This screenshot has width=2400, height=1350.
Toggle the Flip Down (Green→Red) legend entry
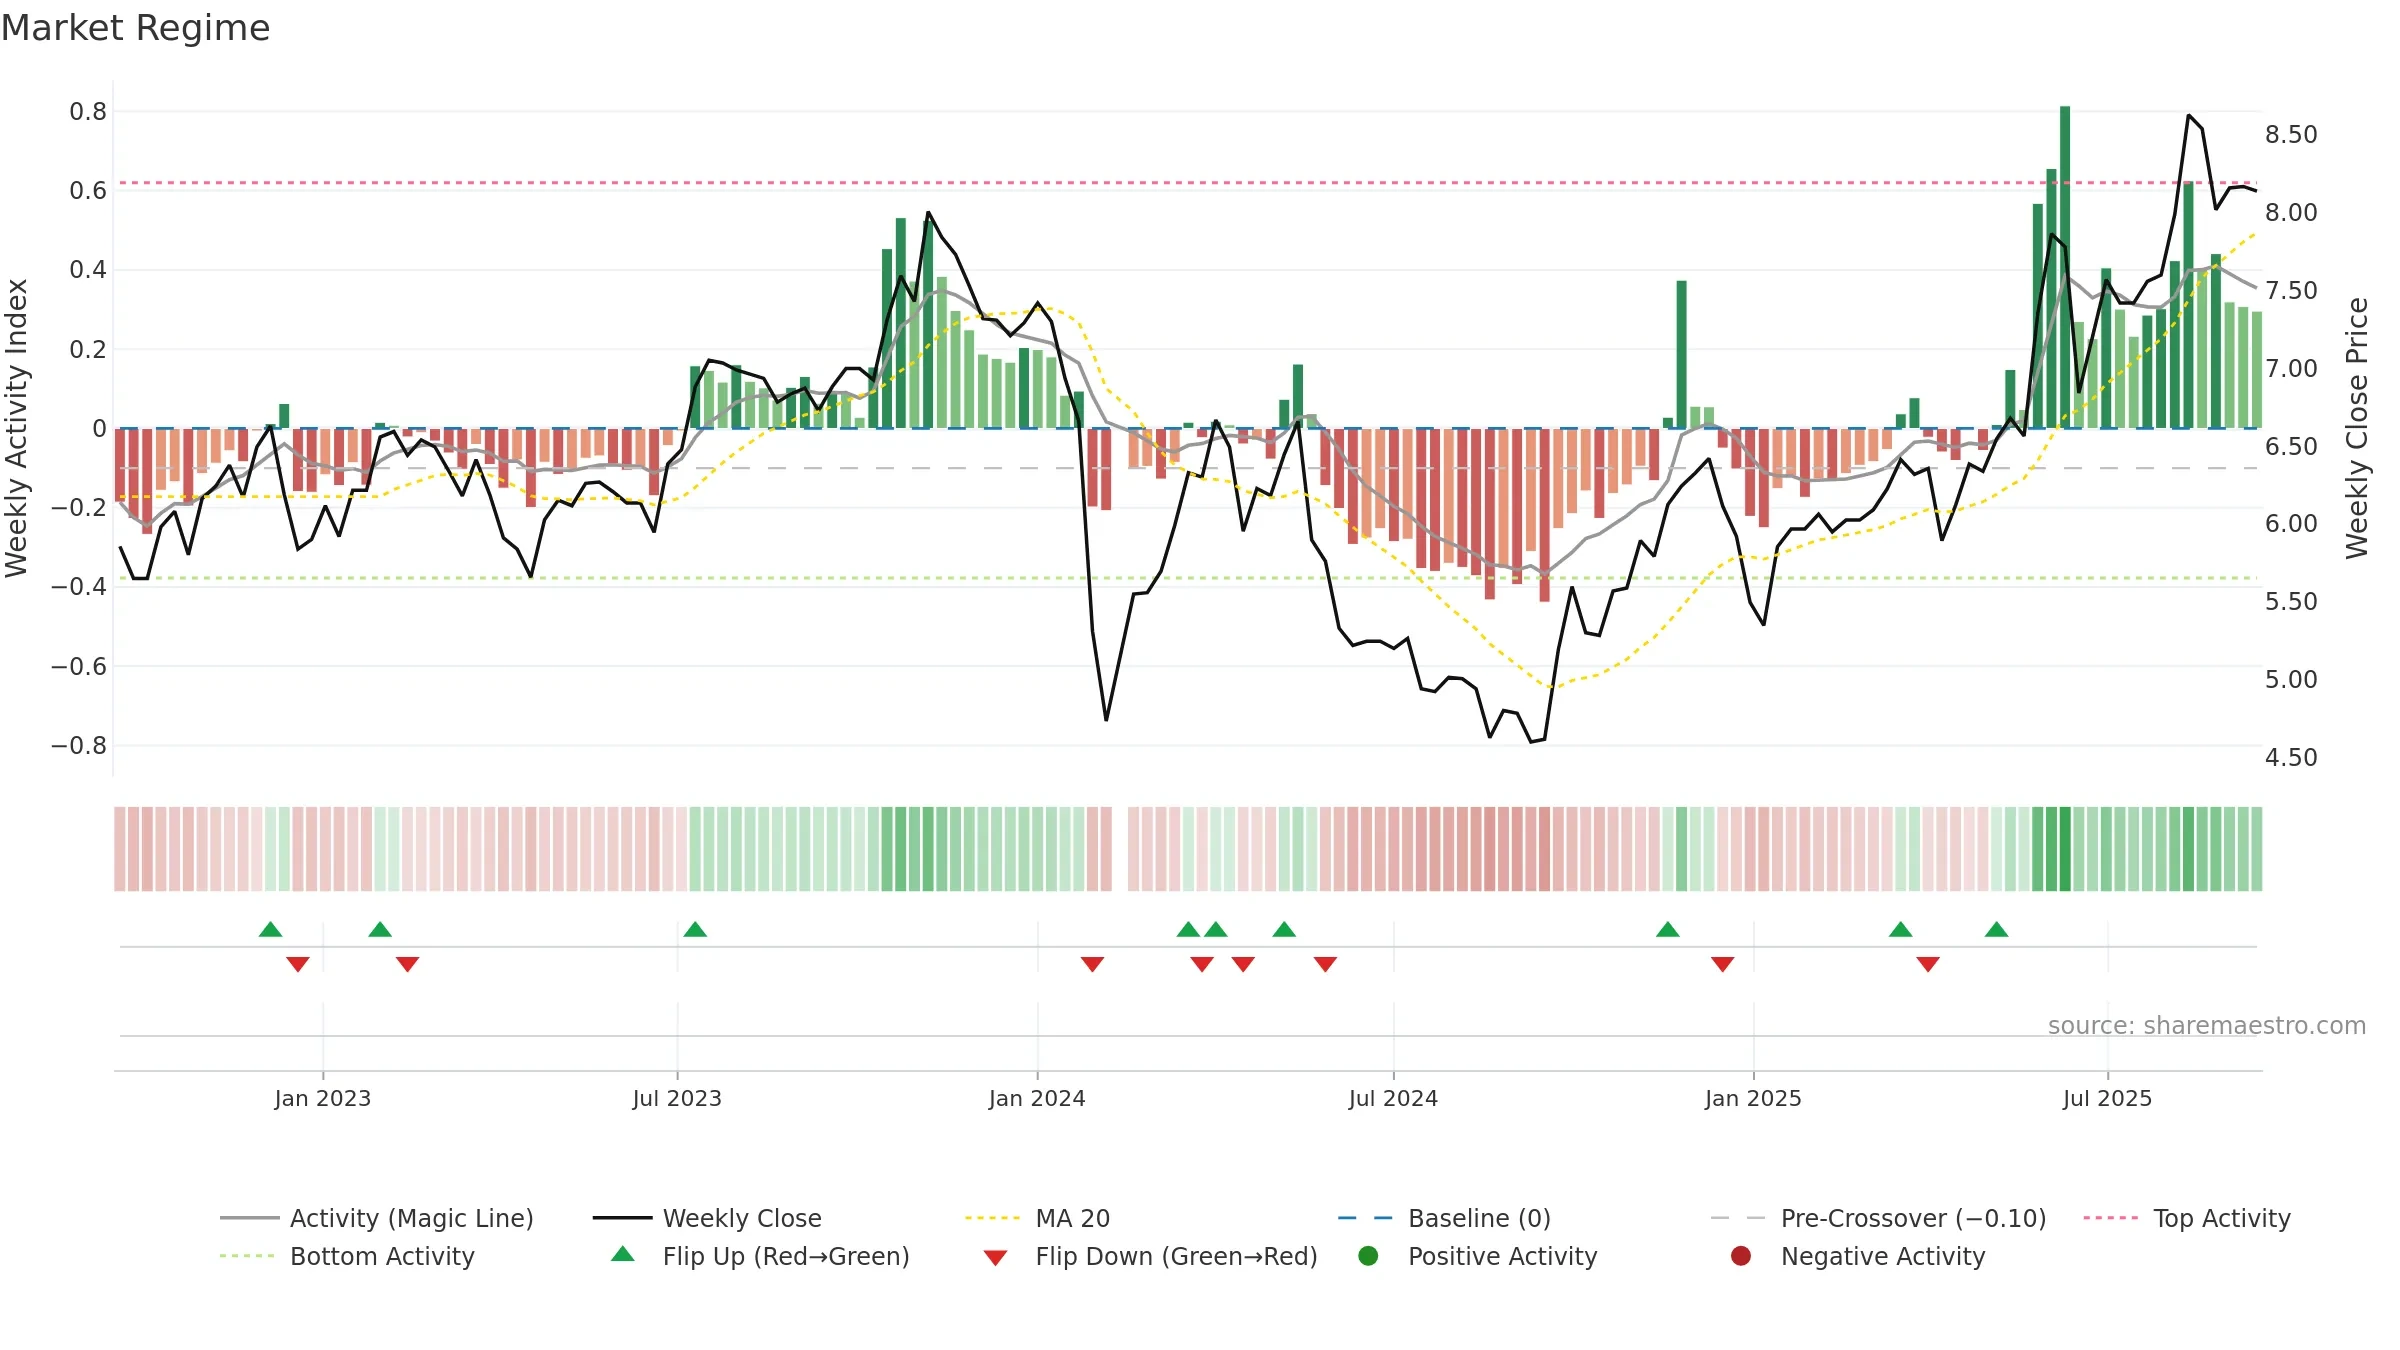[1149, 1256]
